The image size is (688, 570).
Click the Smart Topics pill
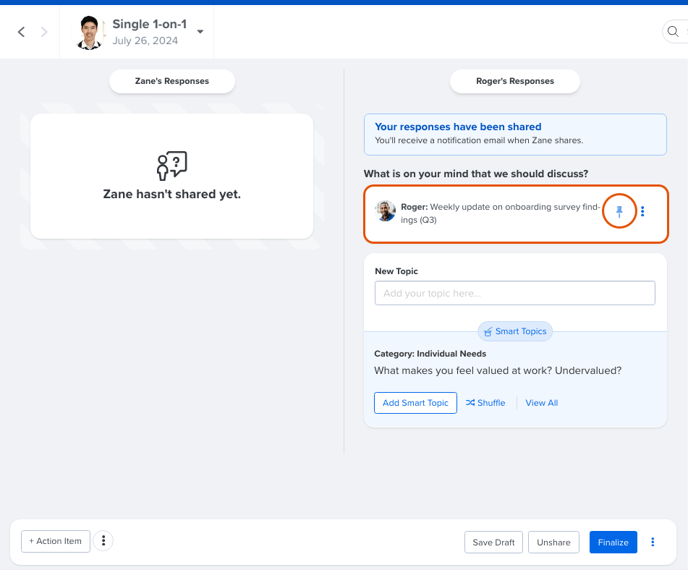tap(515, 331)
